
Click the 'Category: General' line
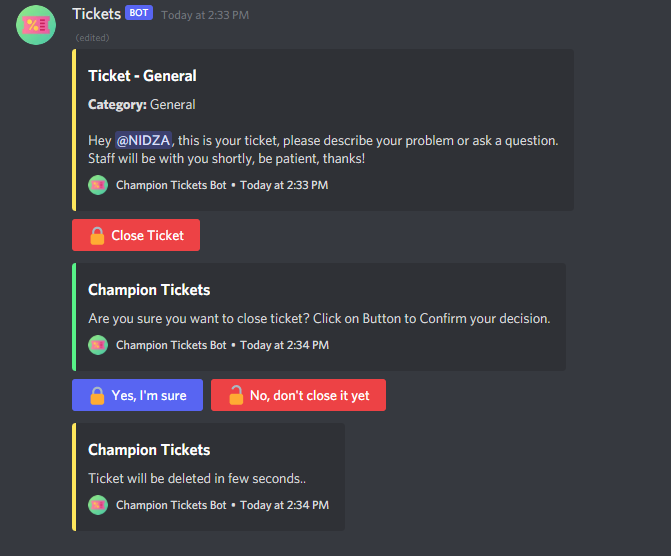pos(142,104)
